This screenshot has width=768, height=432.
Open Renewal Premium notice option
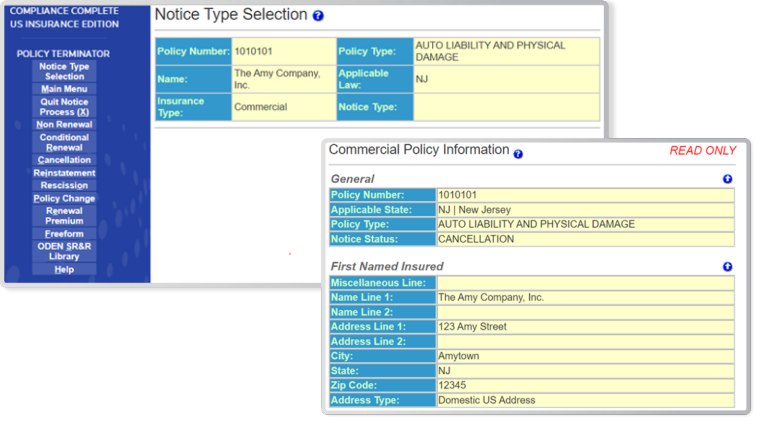click(x=64, y=216)
